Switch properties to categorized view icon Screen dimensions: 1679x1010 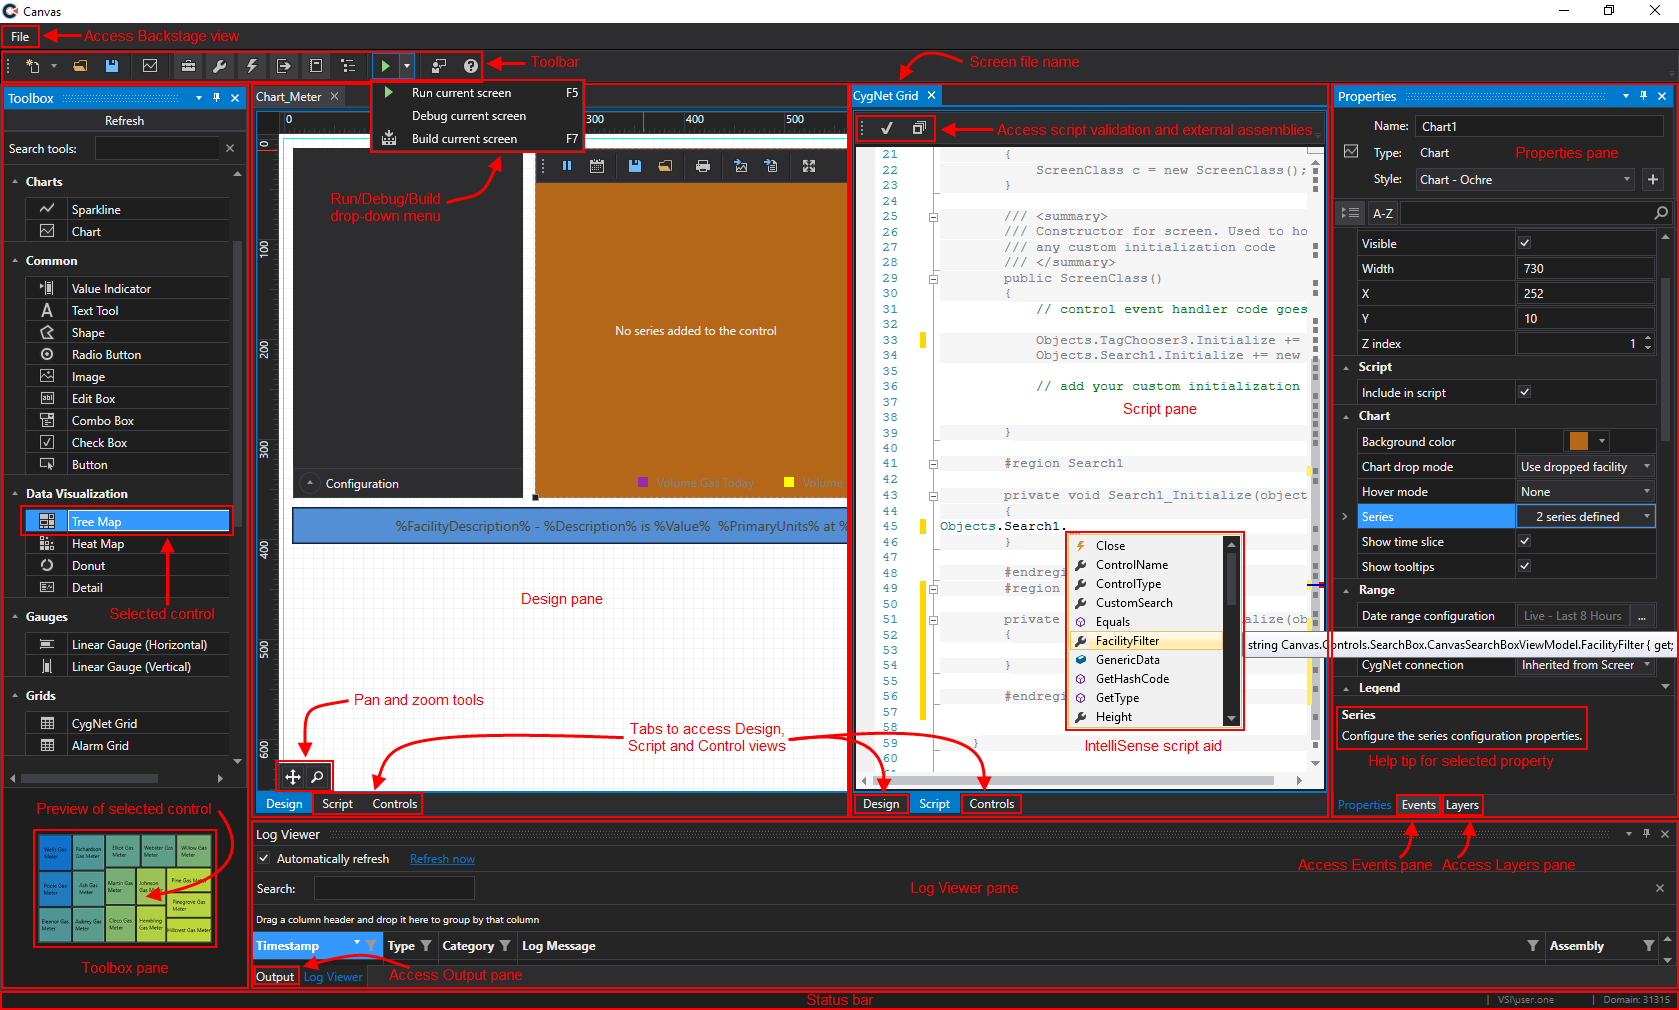click(1350, 213)
